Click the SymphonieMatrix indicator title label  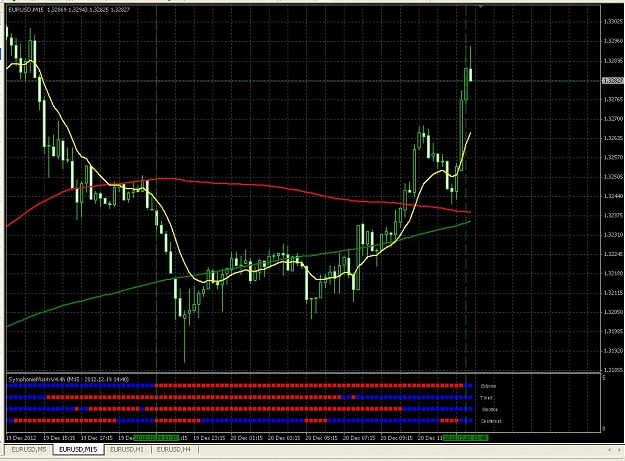pos(68,379)
